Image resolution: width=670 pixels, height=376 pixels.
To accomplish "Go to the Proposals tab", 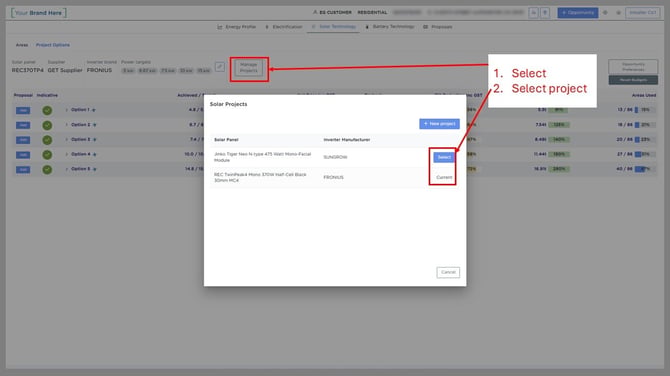I will tap(438, 26).
